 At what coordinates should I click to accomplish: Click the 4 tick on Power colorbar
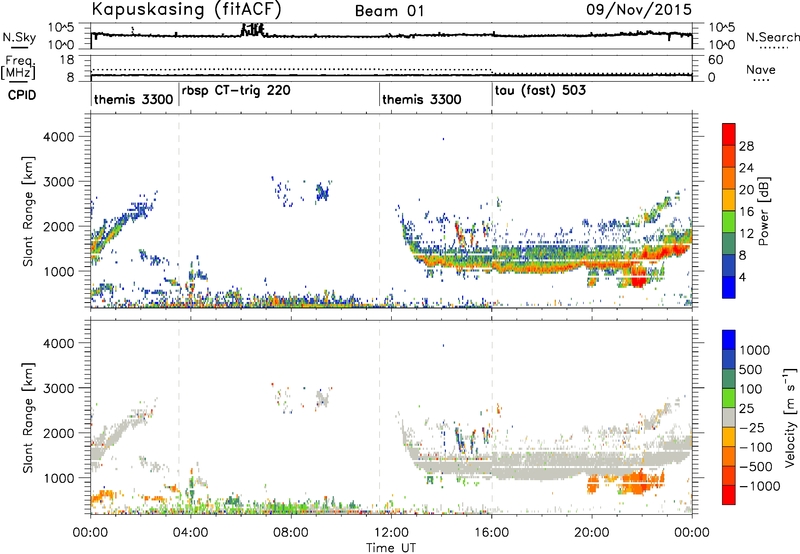click(x=743, y=277)
